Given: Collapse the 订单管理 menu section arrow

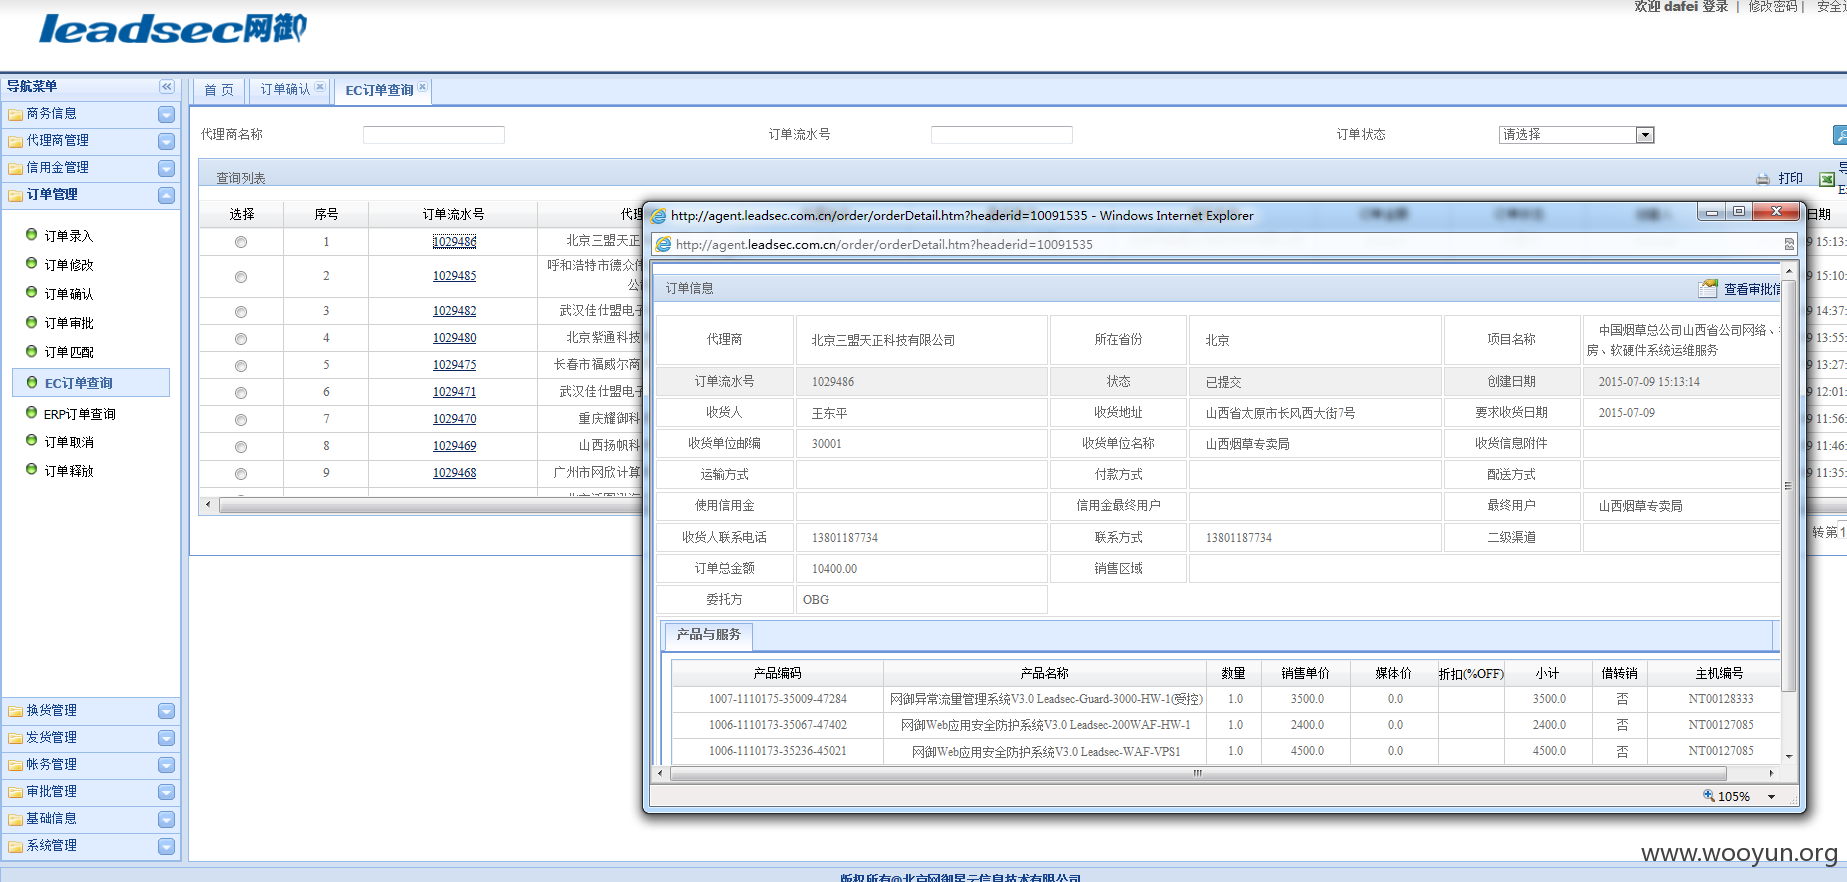Looking at the screenshot, I should (x=166, y=196).
